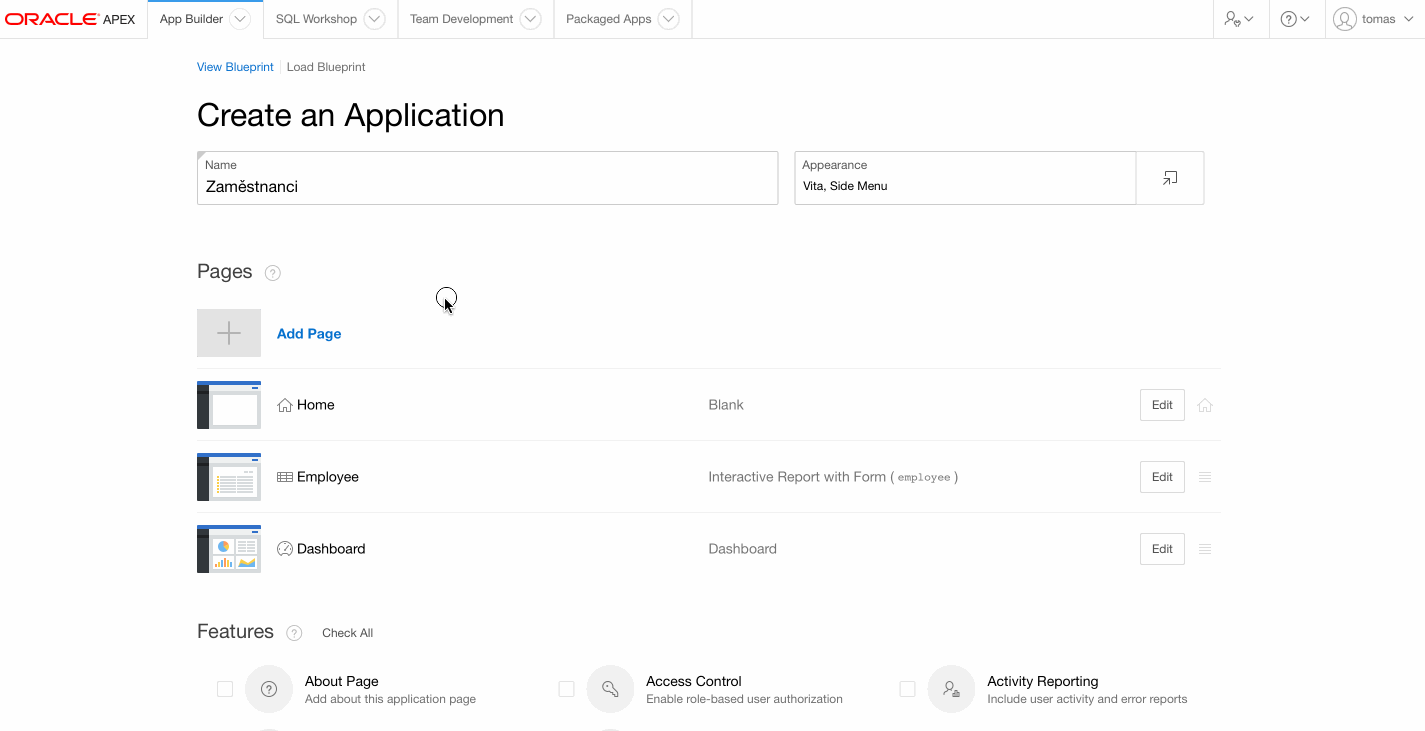The image size is (1425, 731).
Task: Click the Employee row reorder handle
Action: [1205, 477]
